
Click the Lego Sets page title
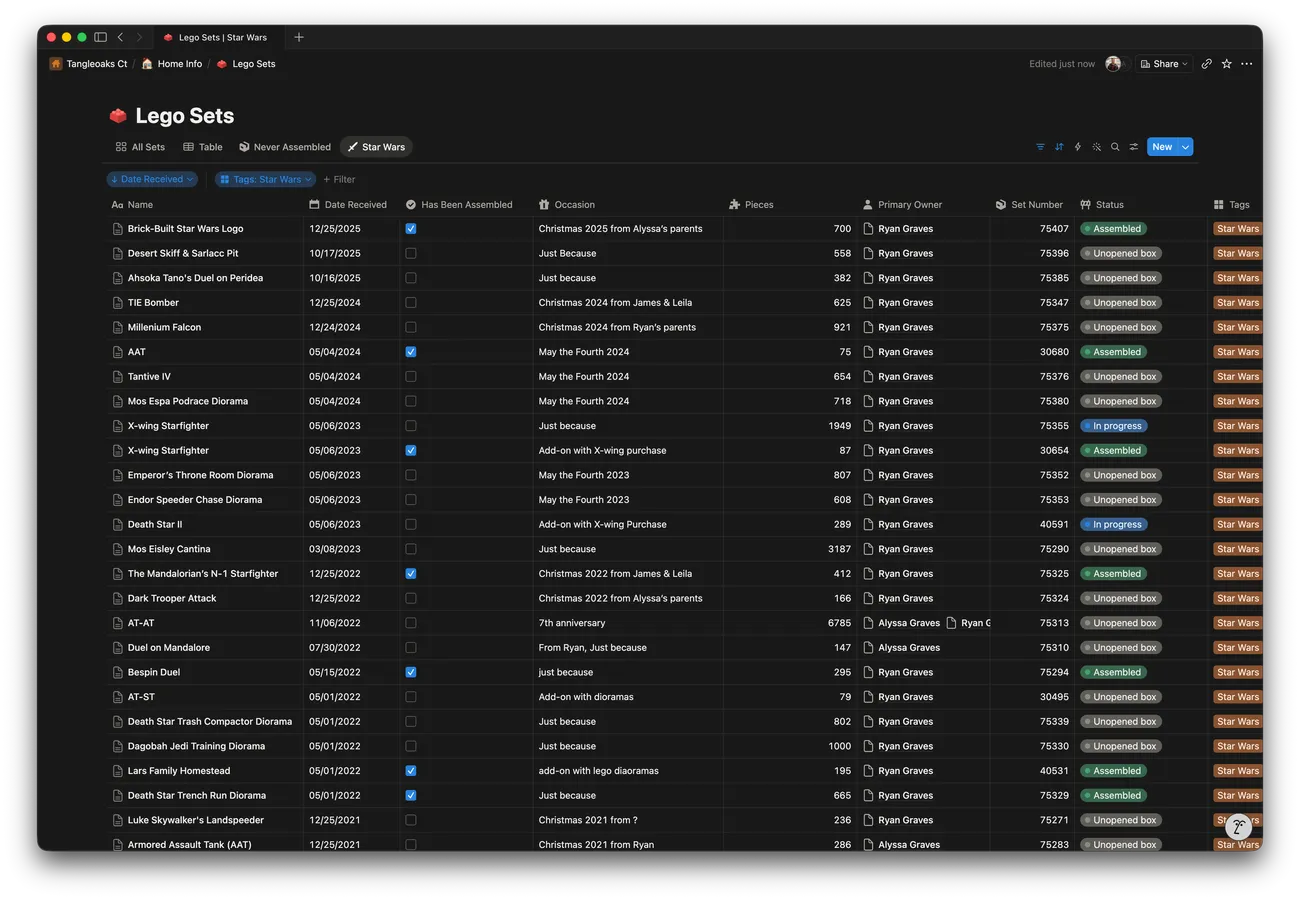pyautogui.click(x=185, y=116)
